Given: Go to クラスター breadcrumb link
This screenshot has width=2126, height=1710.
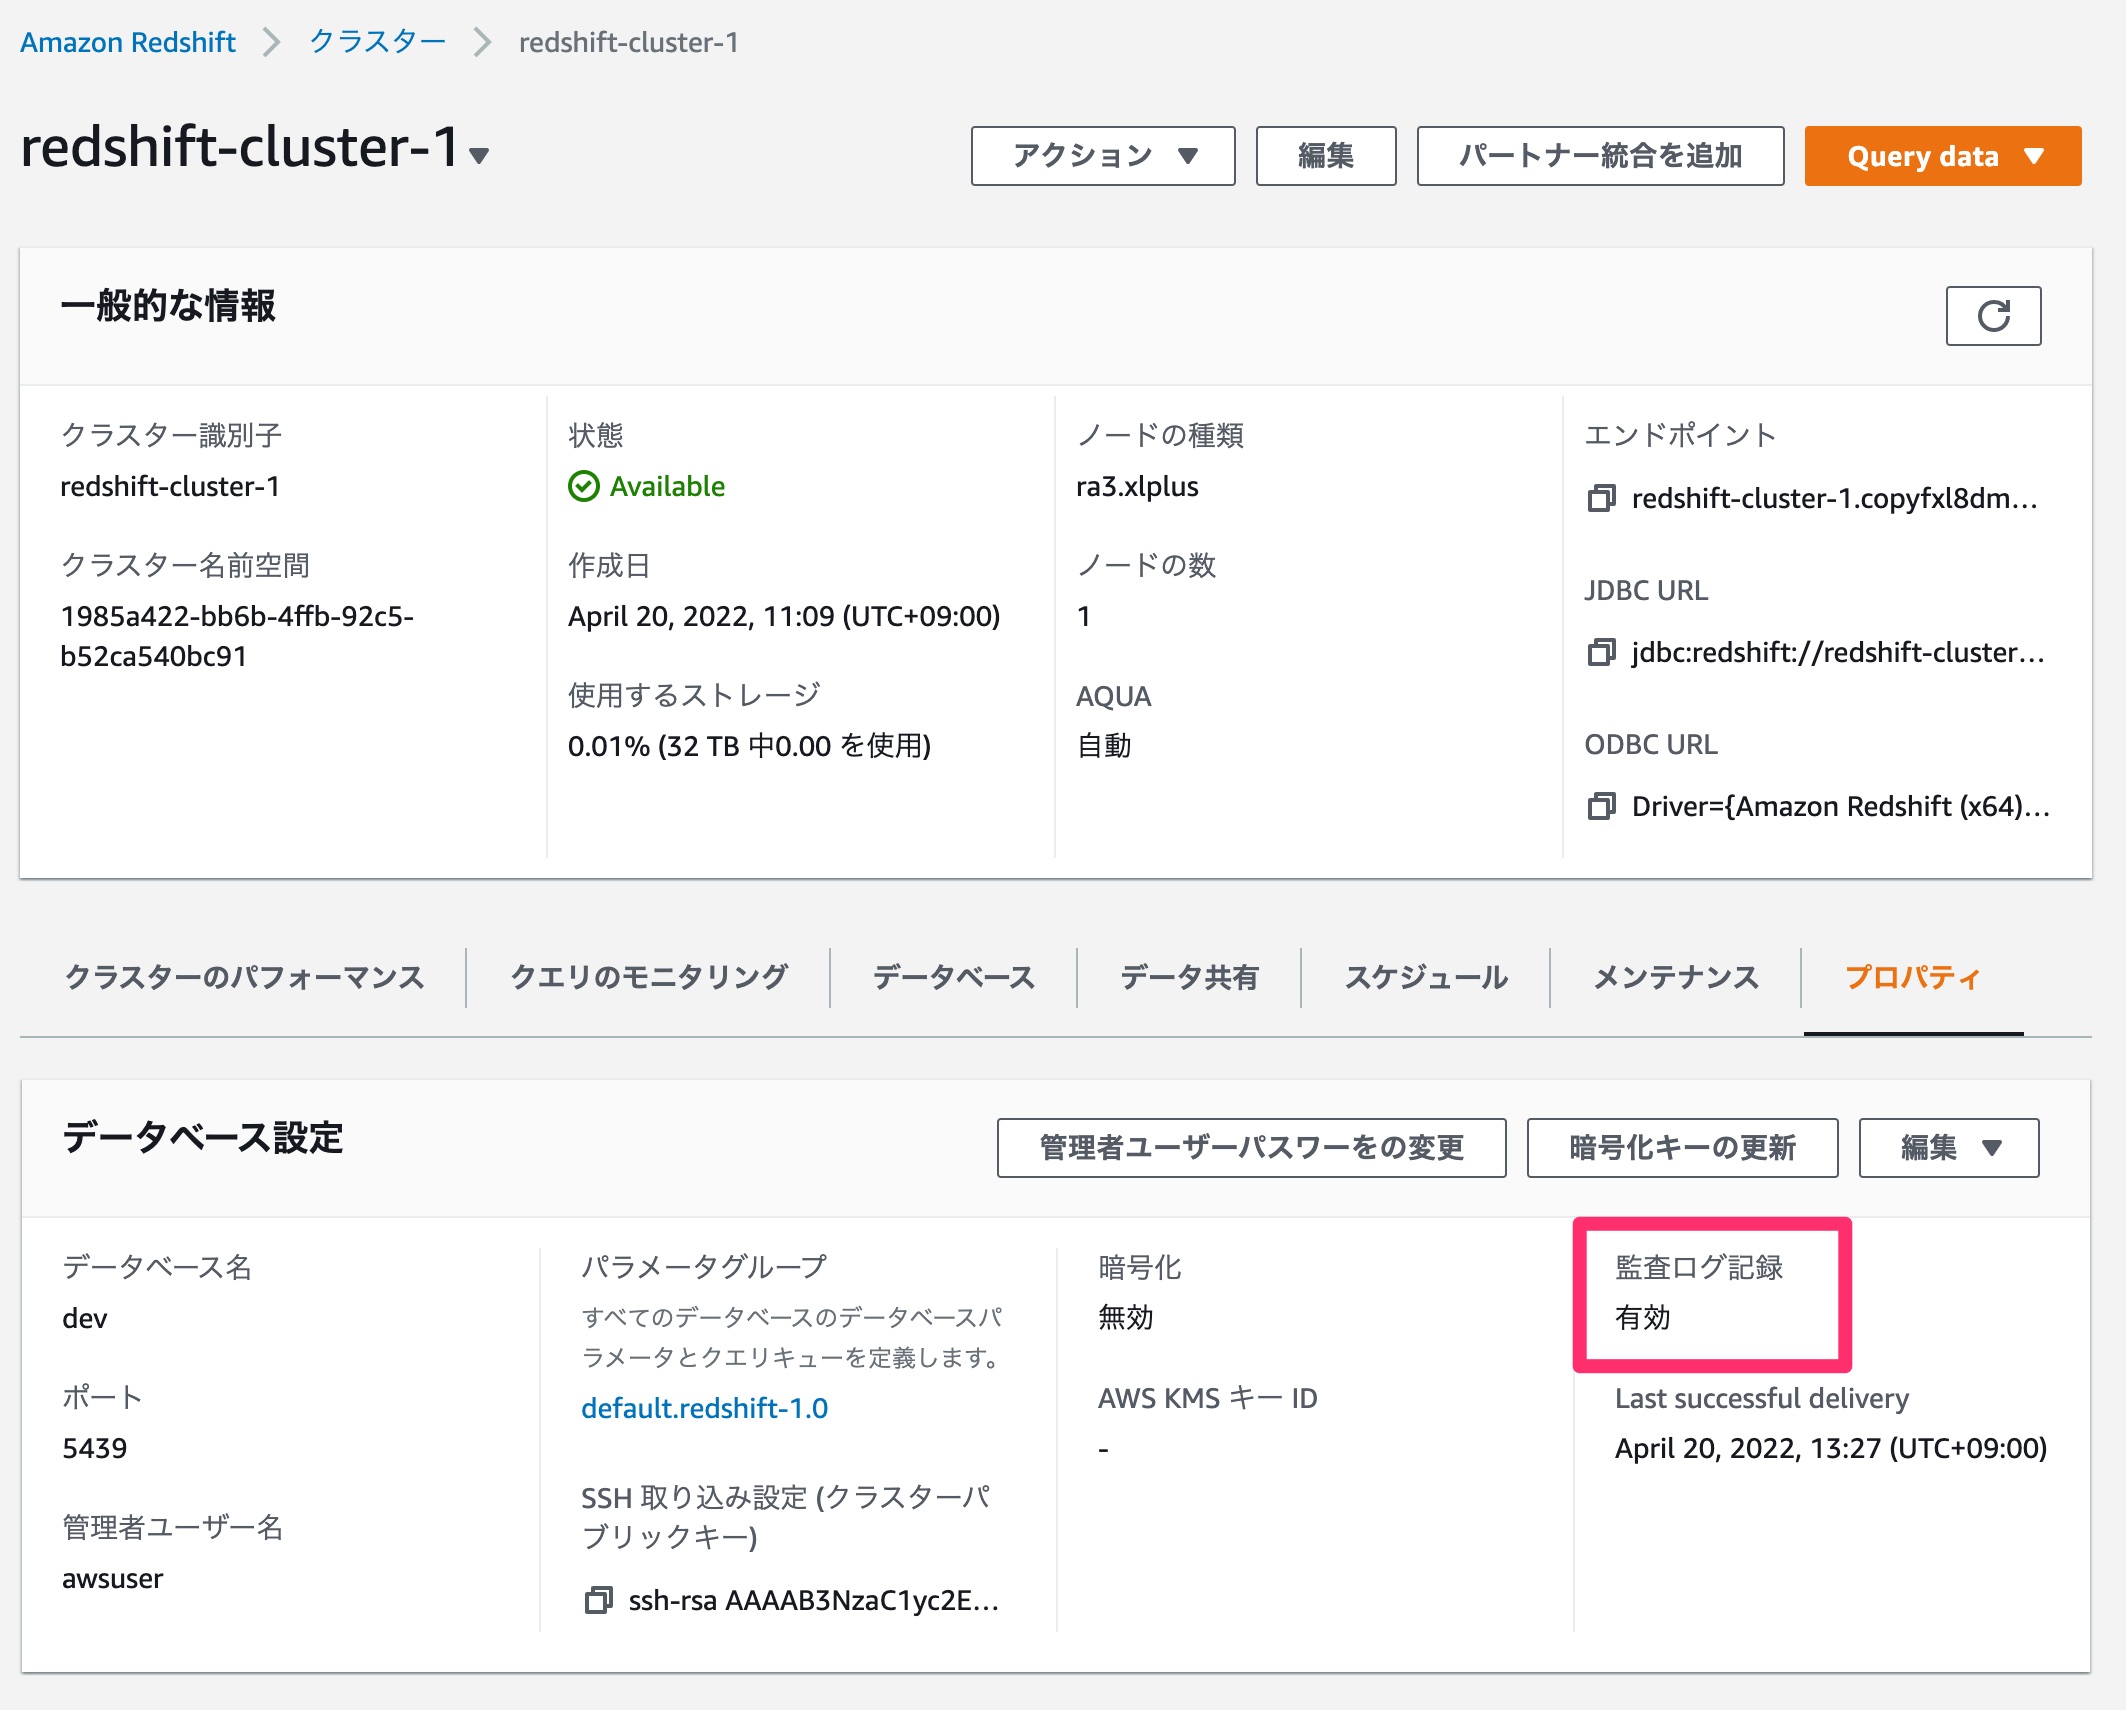Looking at the screenshot, I should pyautogui.click(x=377, y=42).
